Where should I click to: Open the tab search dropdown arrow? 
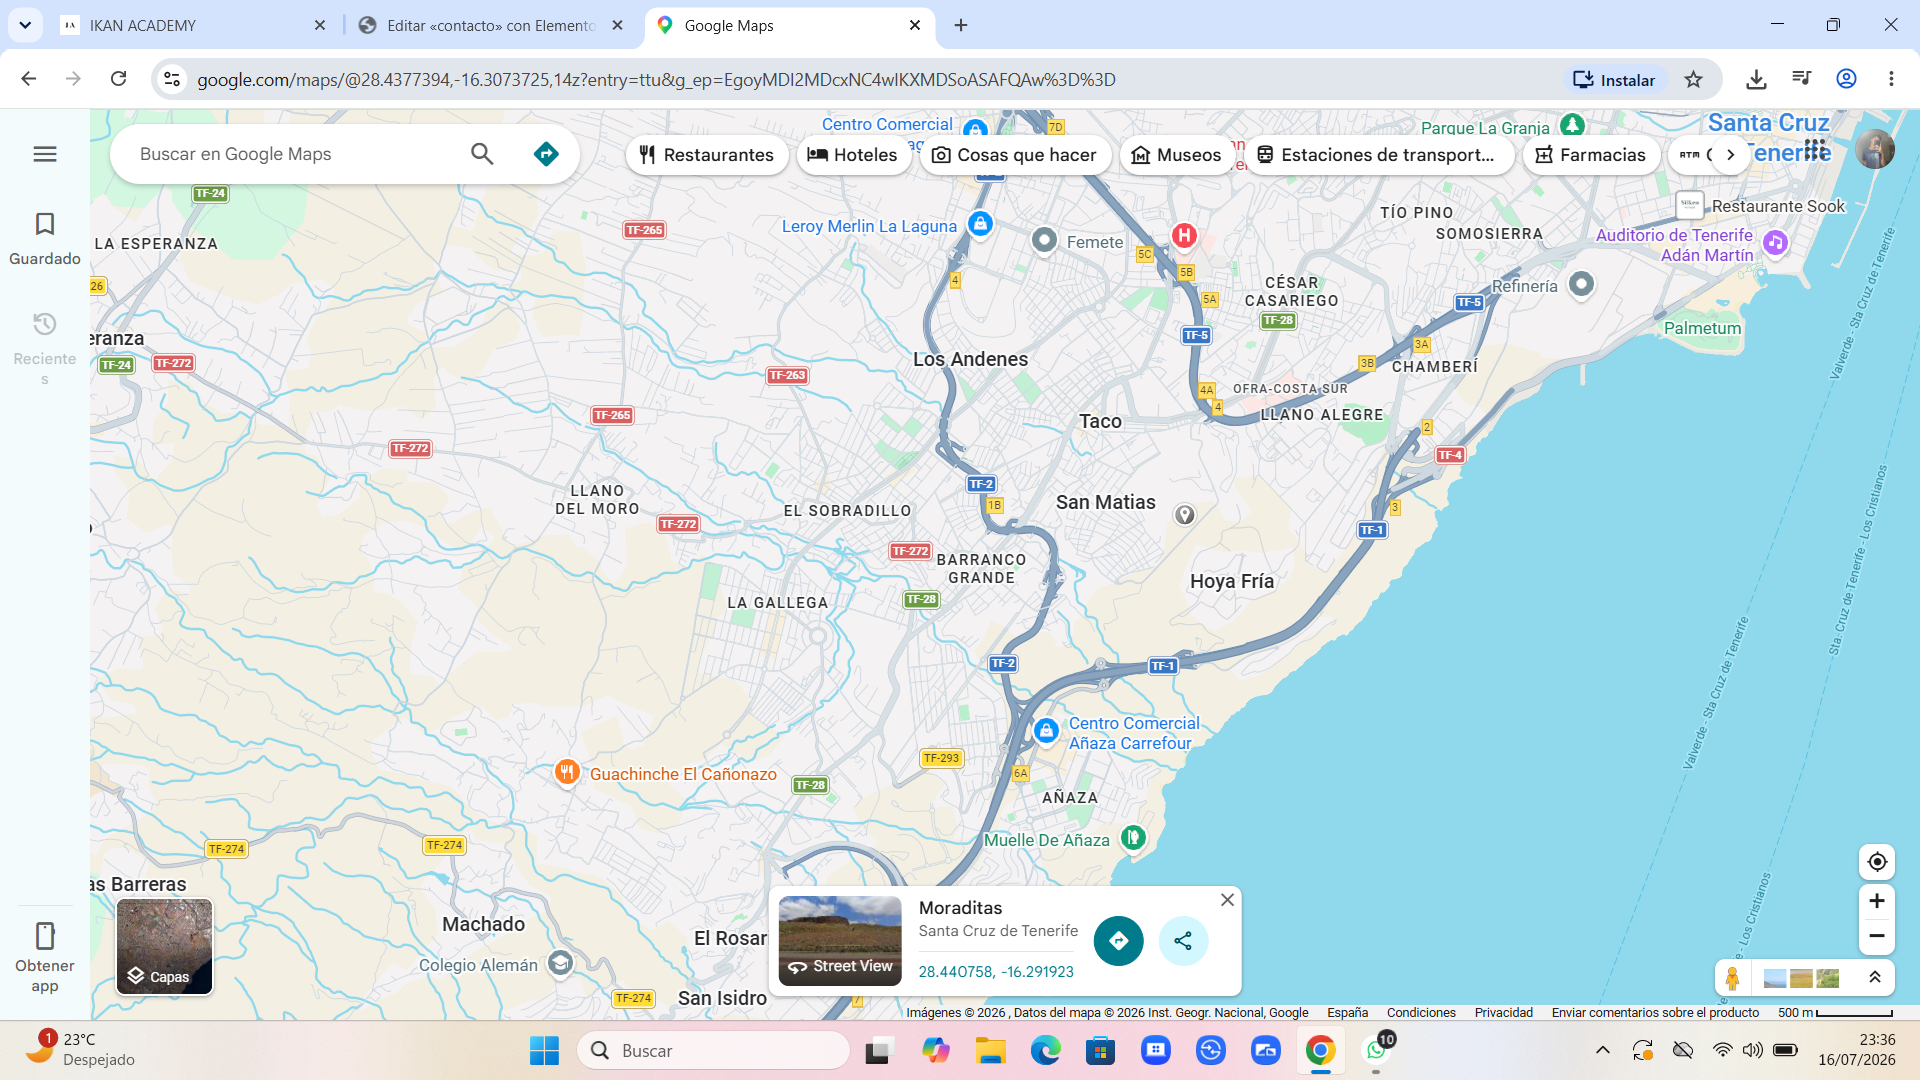25,25
